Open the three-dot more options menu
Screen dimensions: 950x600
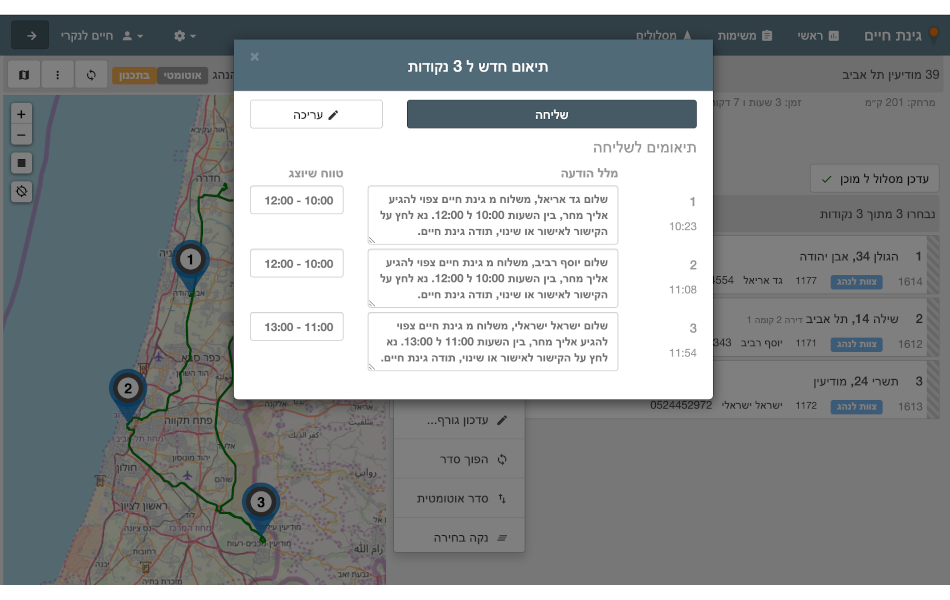[58, 75]
